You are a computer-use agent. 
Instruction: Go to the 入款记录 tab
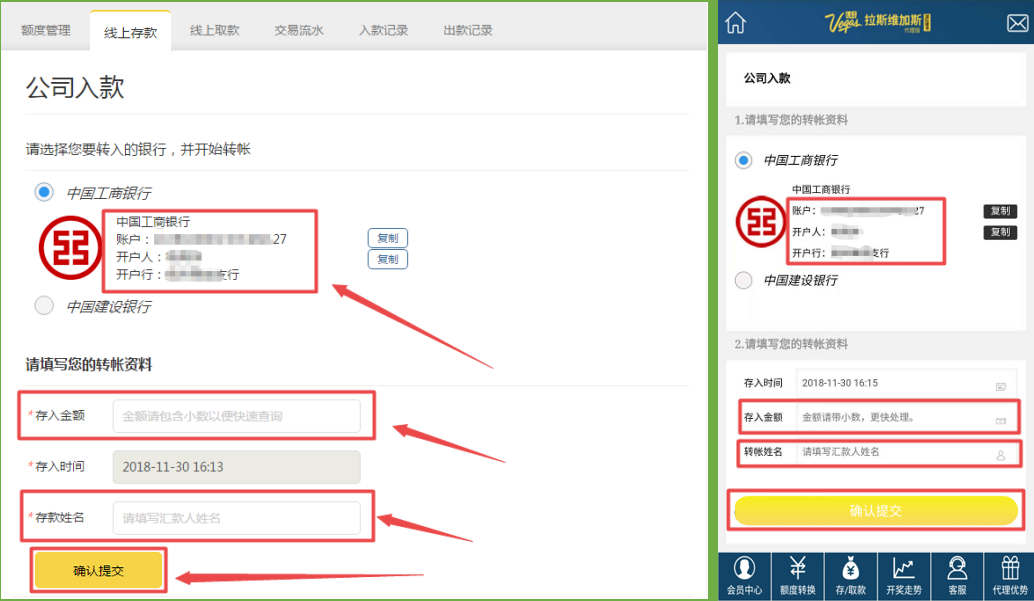pyautogui.click(x=383, y=31)
